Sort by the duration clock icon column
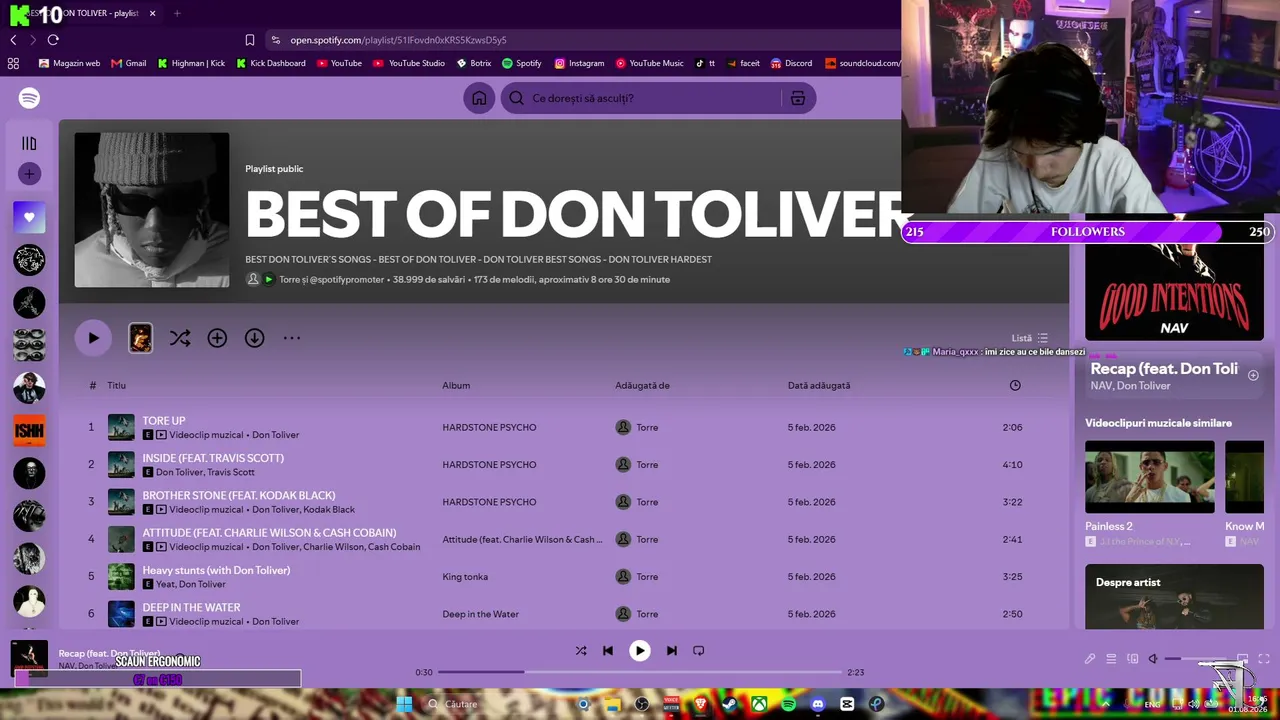Screen dimensions: 1280x720 (x=1015, y=385)
